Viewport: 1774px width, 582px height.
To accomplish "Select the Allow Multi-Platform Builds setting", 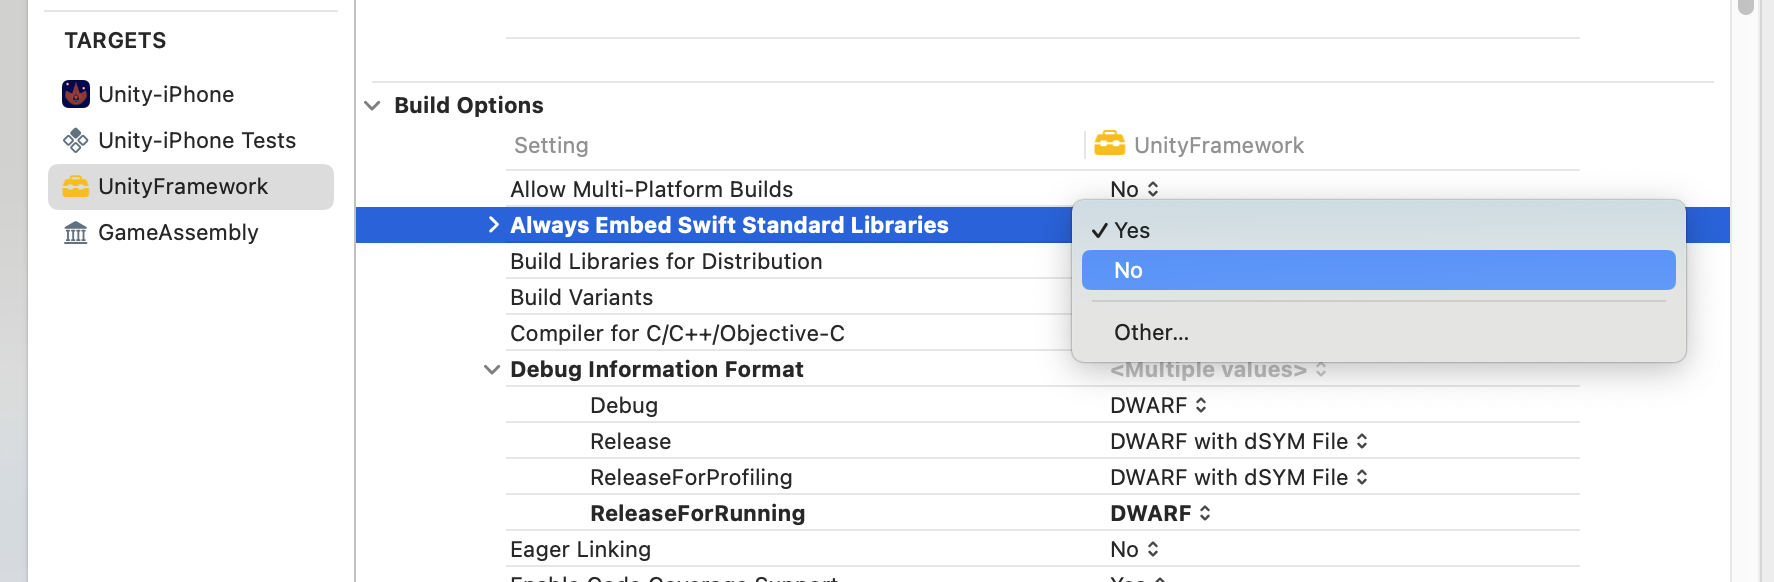I will tap(651, 189).
